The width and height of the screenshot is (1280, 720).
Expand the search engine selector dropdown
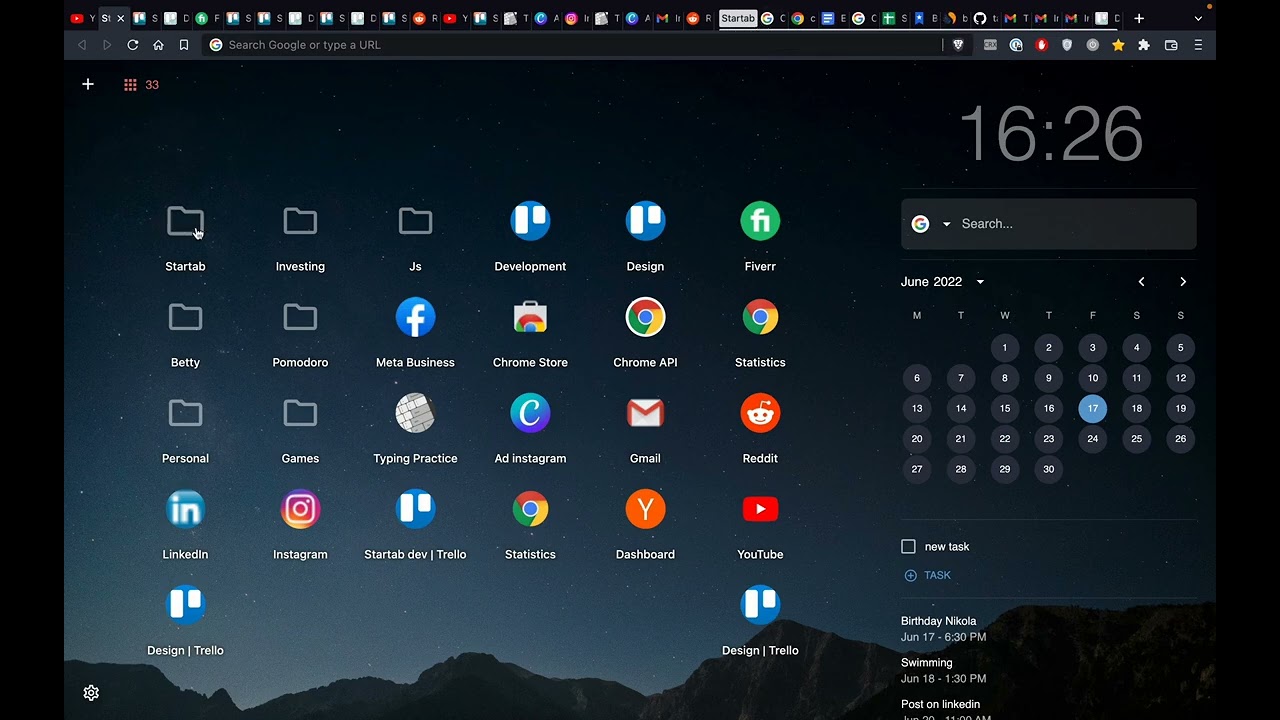pyautogui.click(x=946, y=224)
